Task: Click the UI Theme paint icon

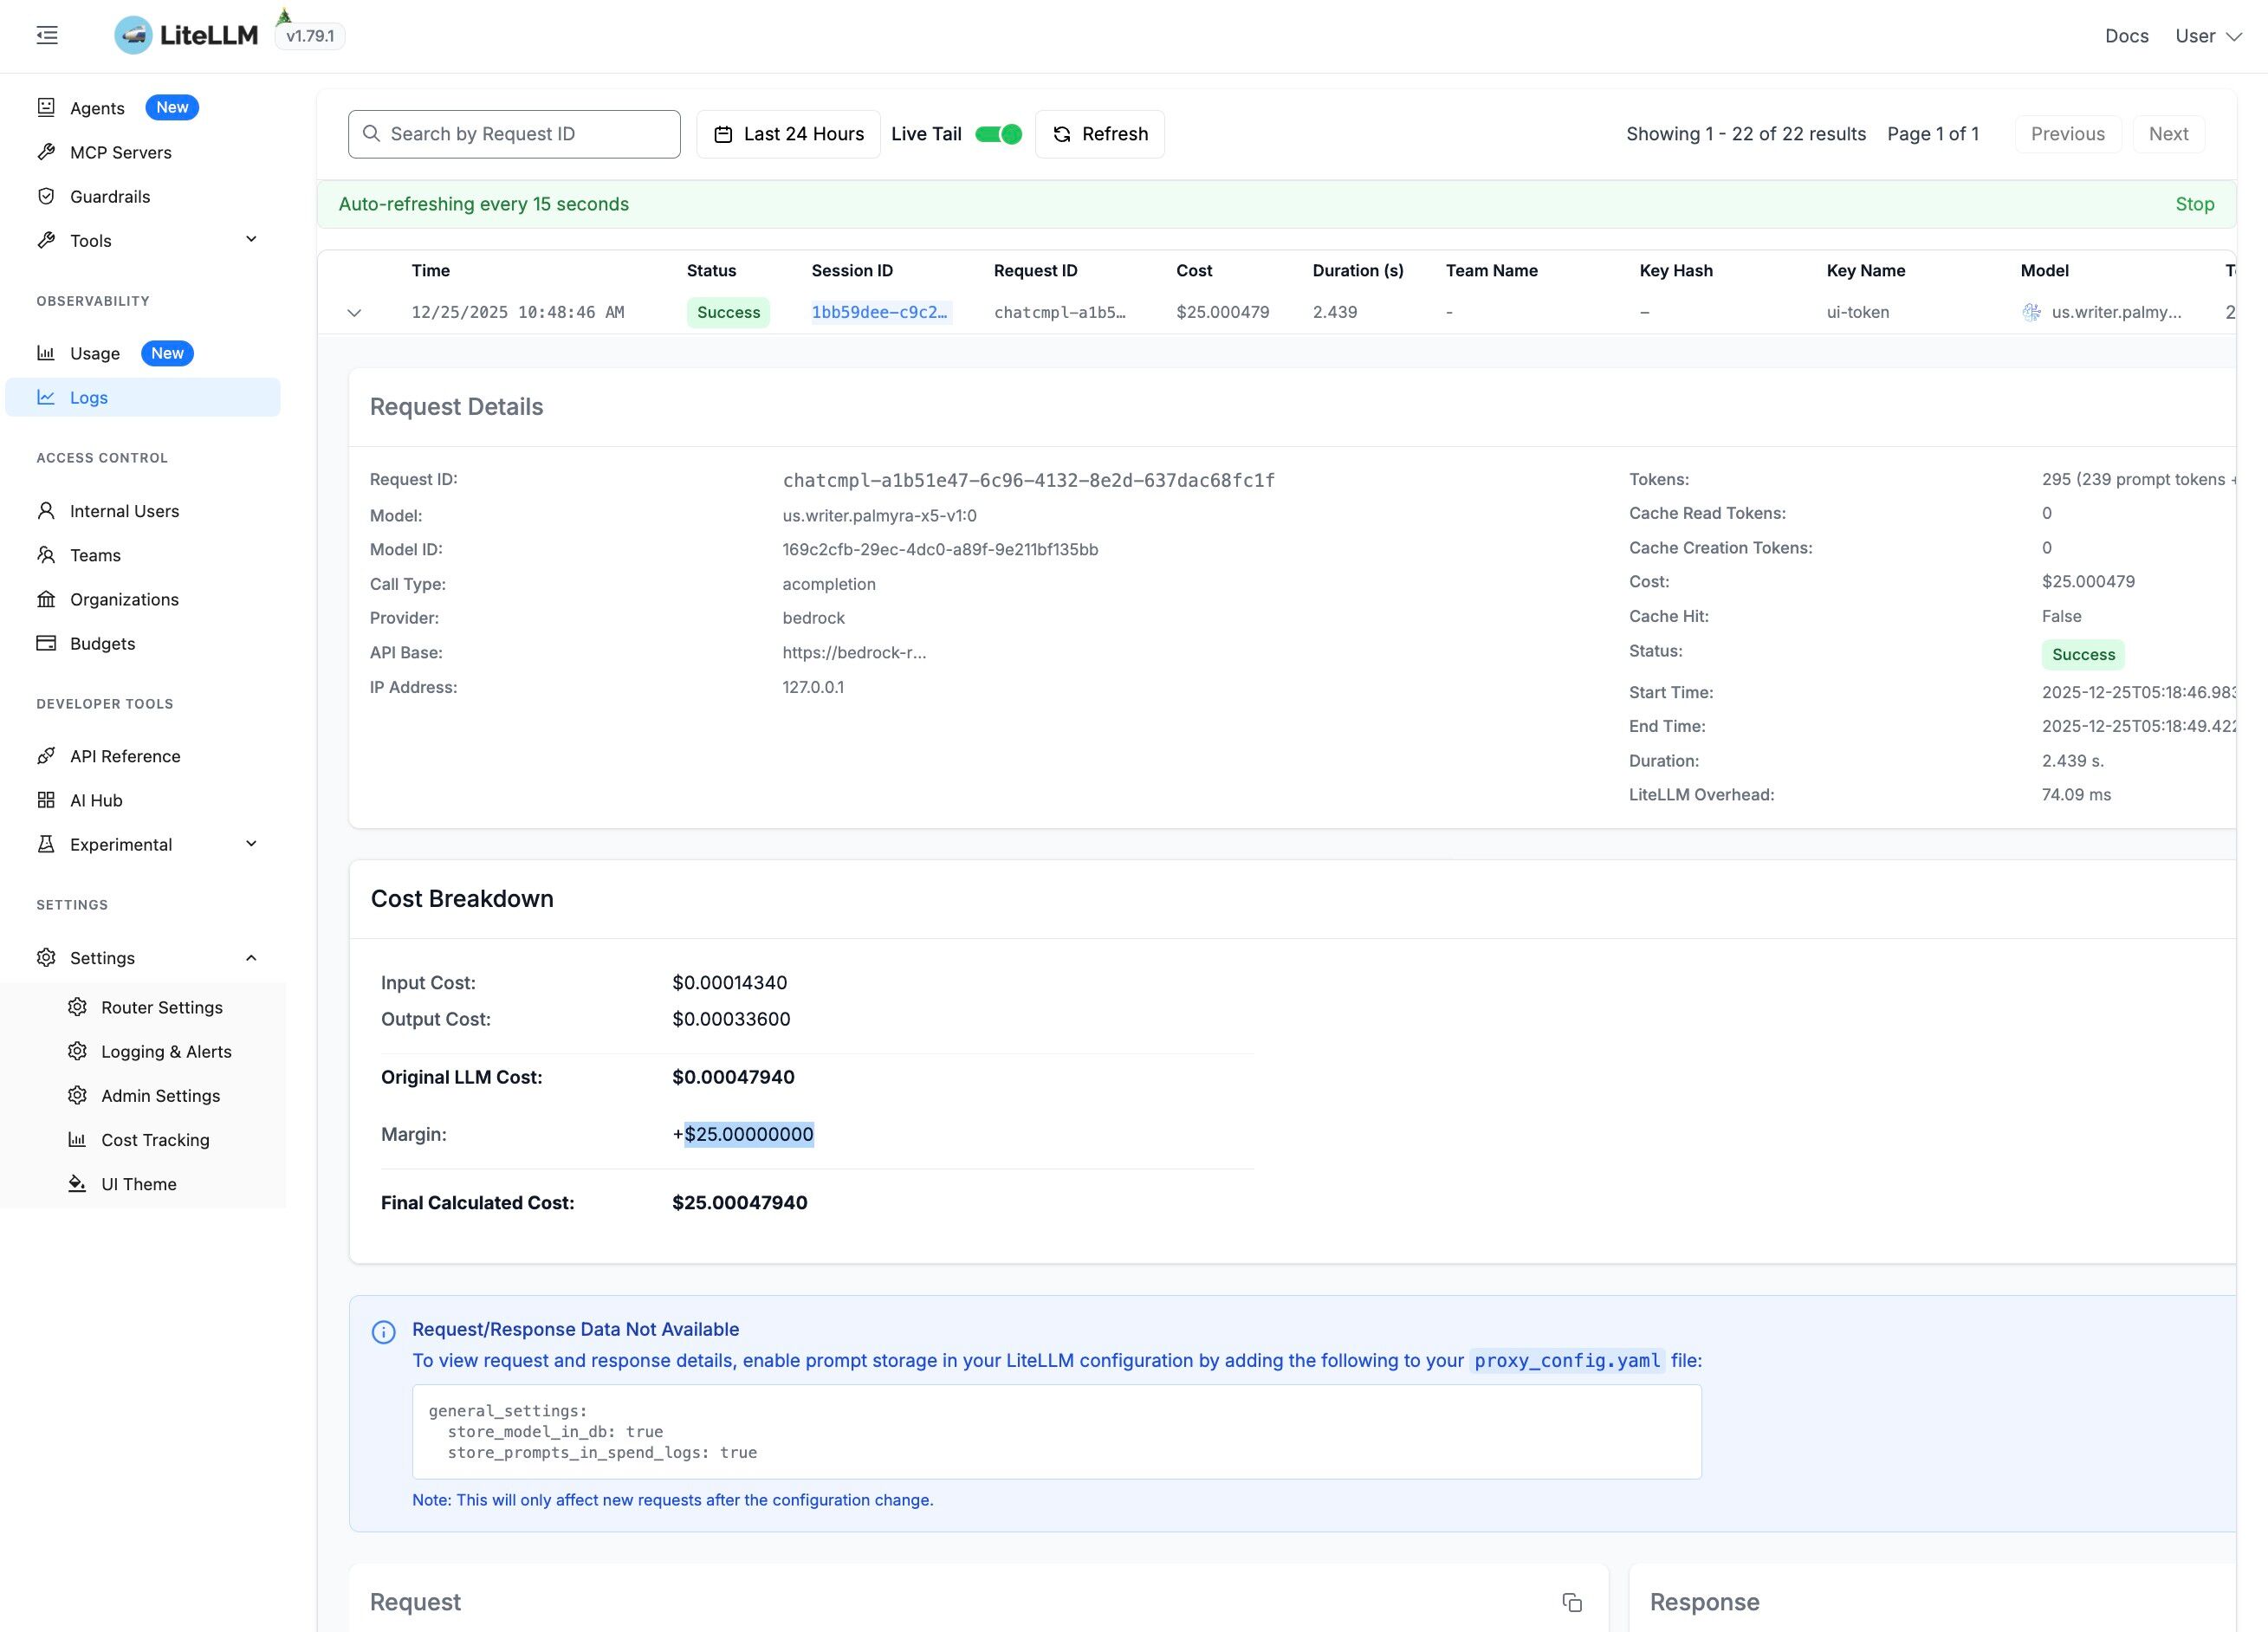Action: coord(77,1184)
